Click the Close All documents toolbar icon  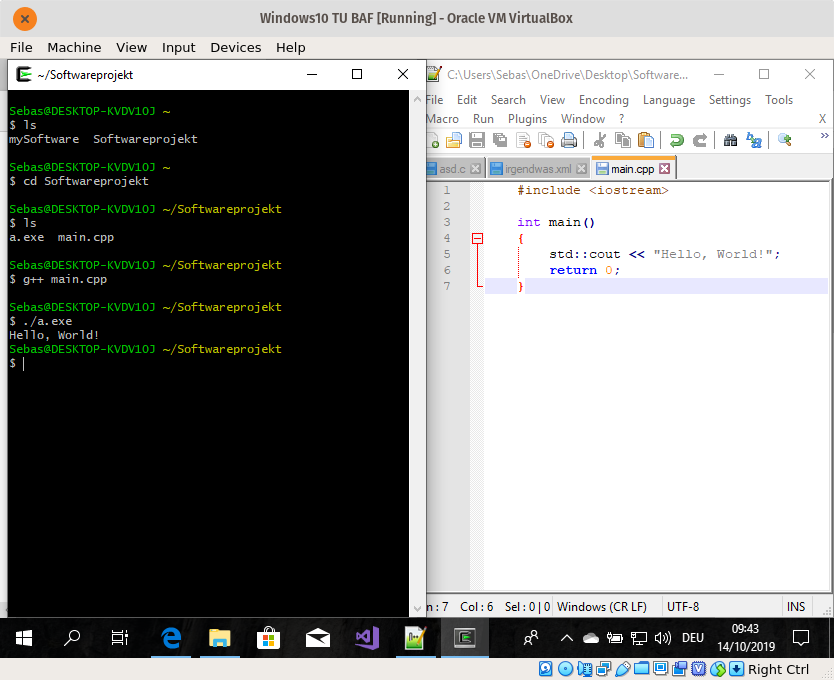(546, 140)
